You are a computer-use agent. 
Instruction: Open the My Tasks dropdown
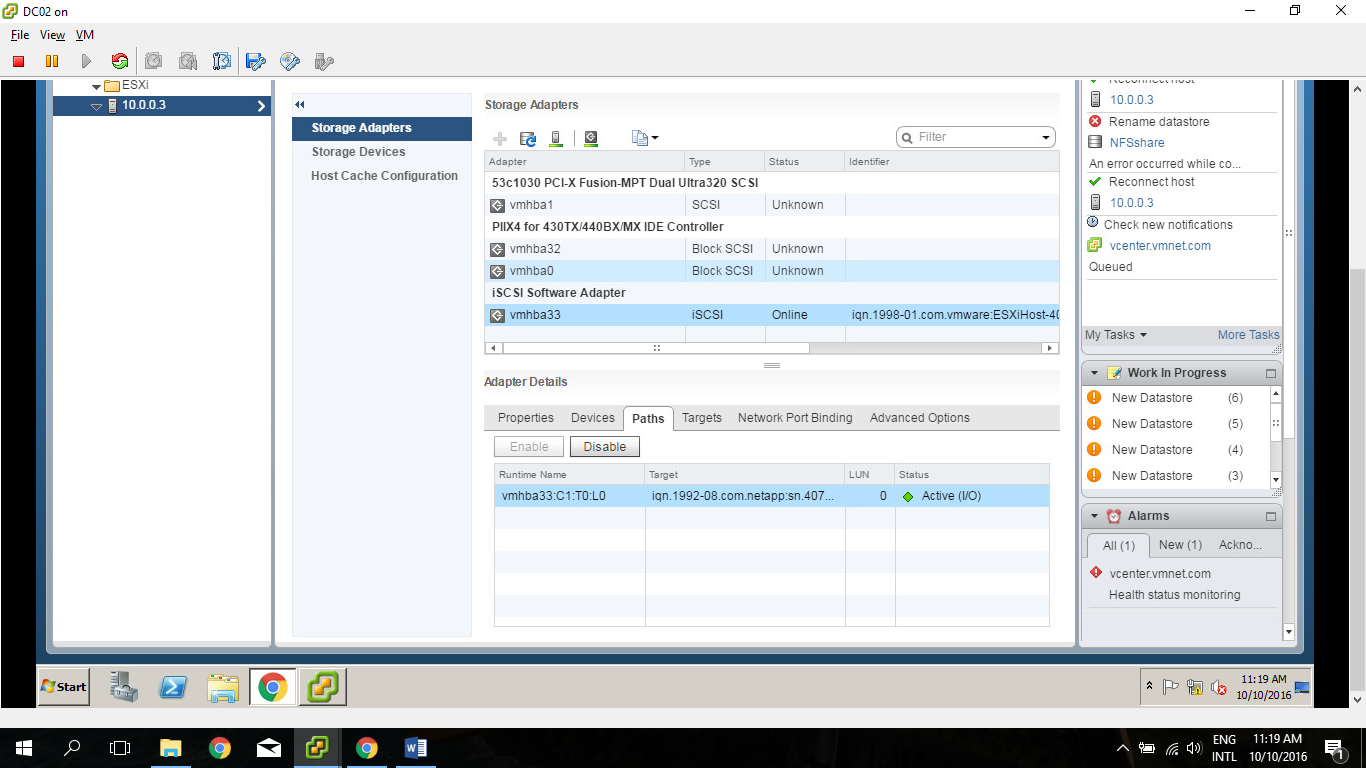click(1116, 335)
